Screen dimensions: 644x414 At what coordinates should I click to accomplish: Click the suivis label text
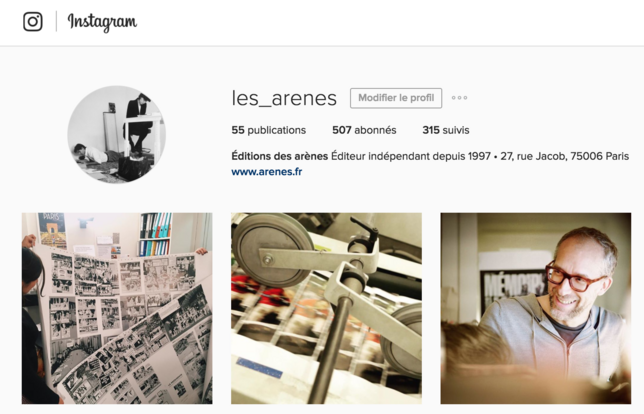[456, 130]
